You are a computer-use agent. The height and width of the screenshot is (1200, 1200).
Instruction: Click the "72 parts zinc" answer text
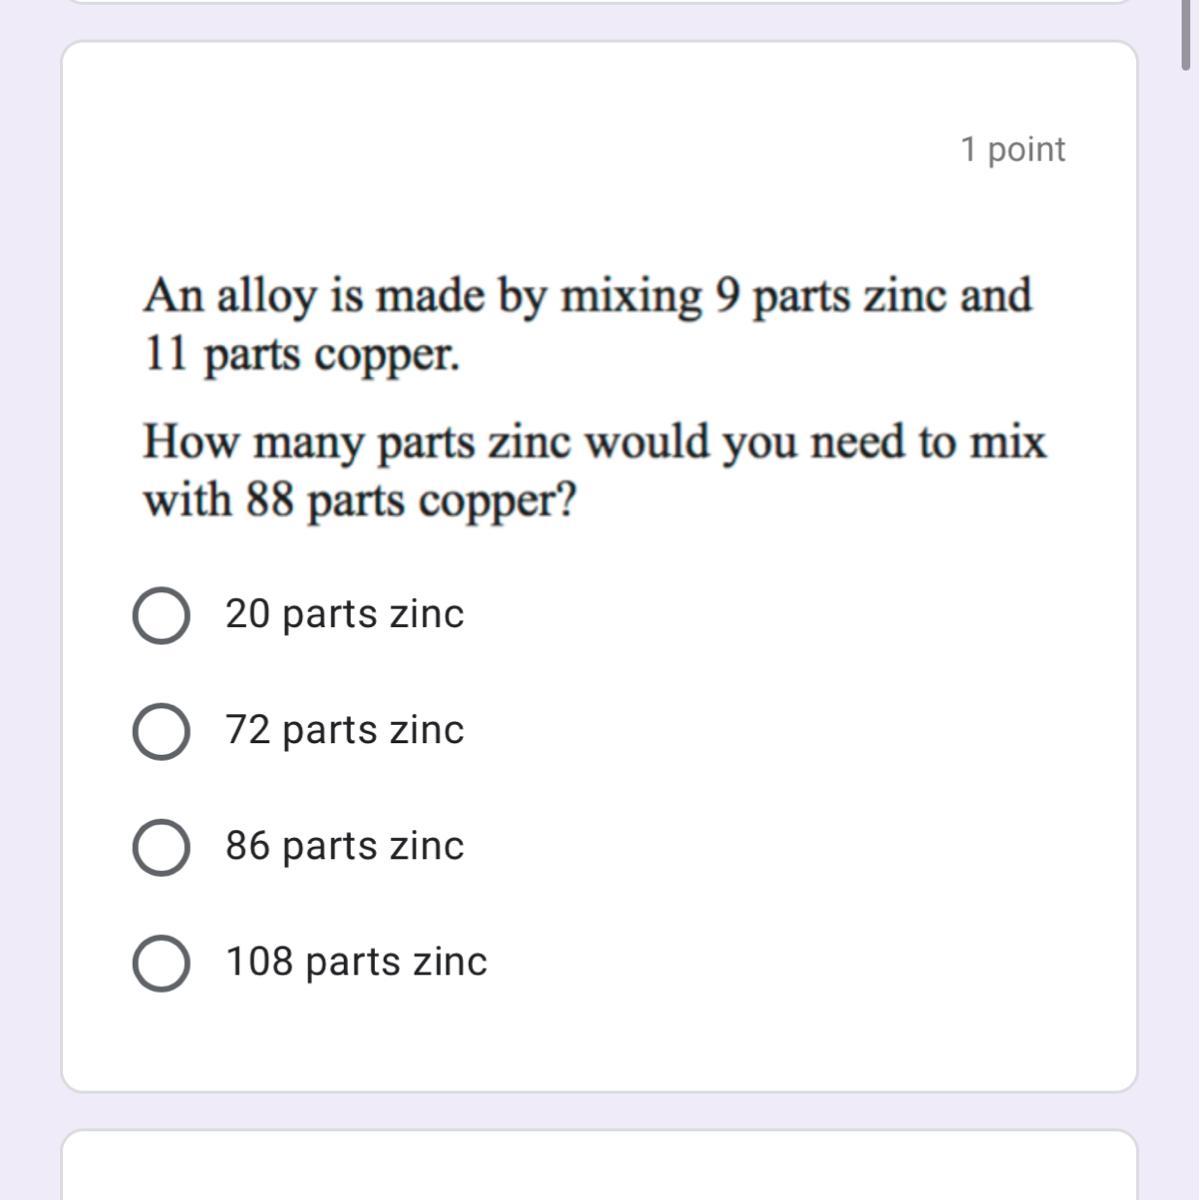point(344,730)
